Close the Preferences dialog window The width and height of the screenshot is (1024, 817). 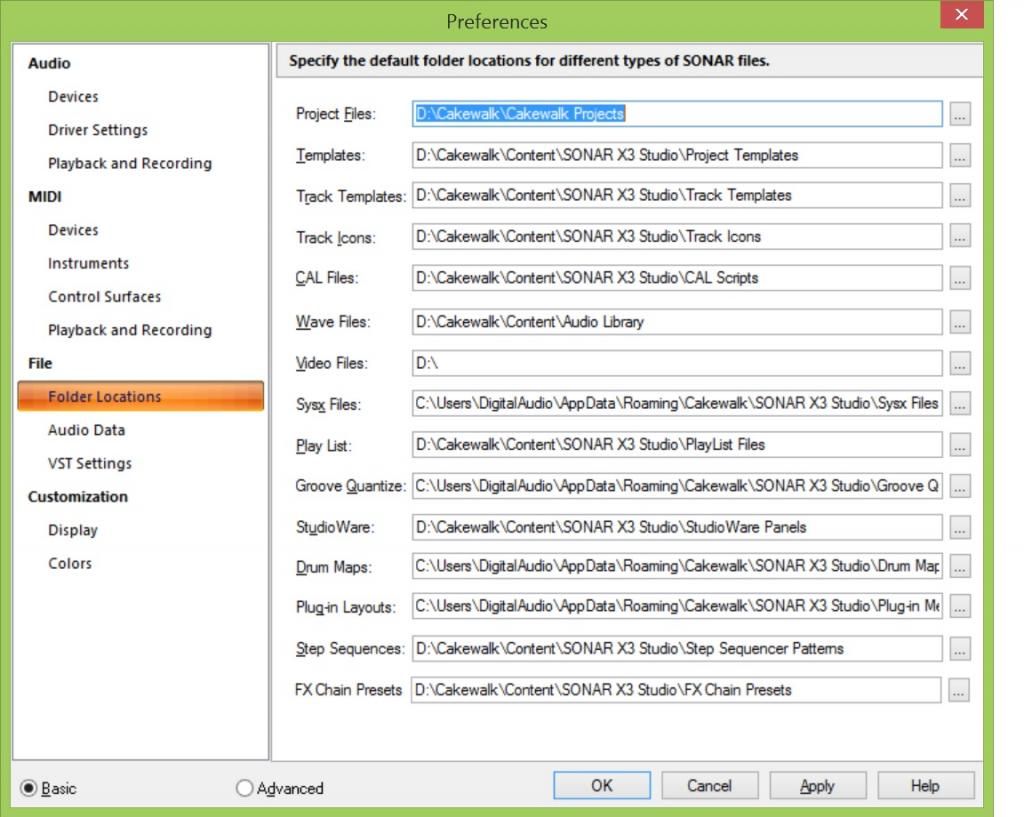point(961,15)
